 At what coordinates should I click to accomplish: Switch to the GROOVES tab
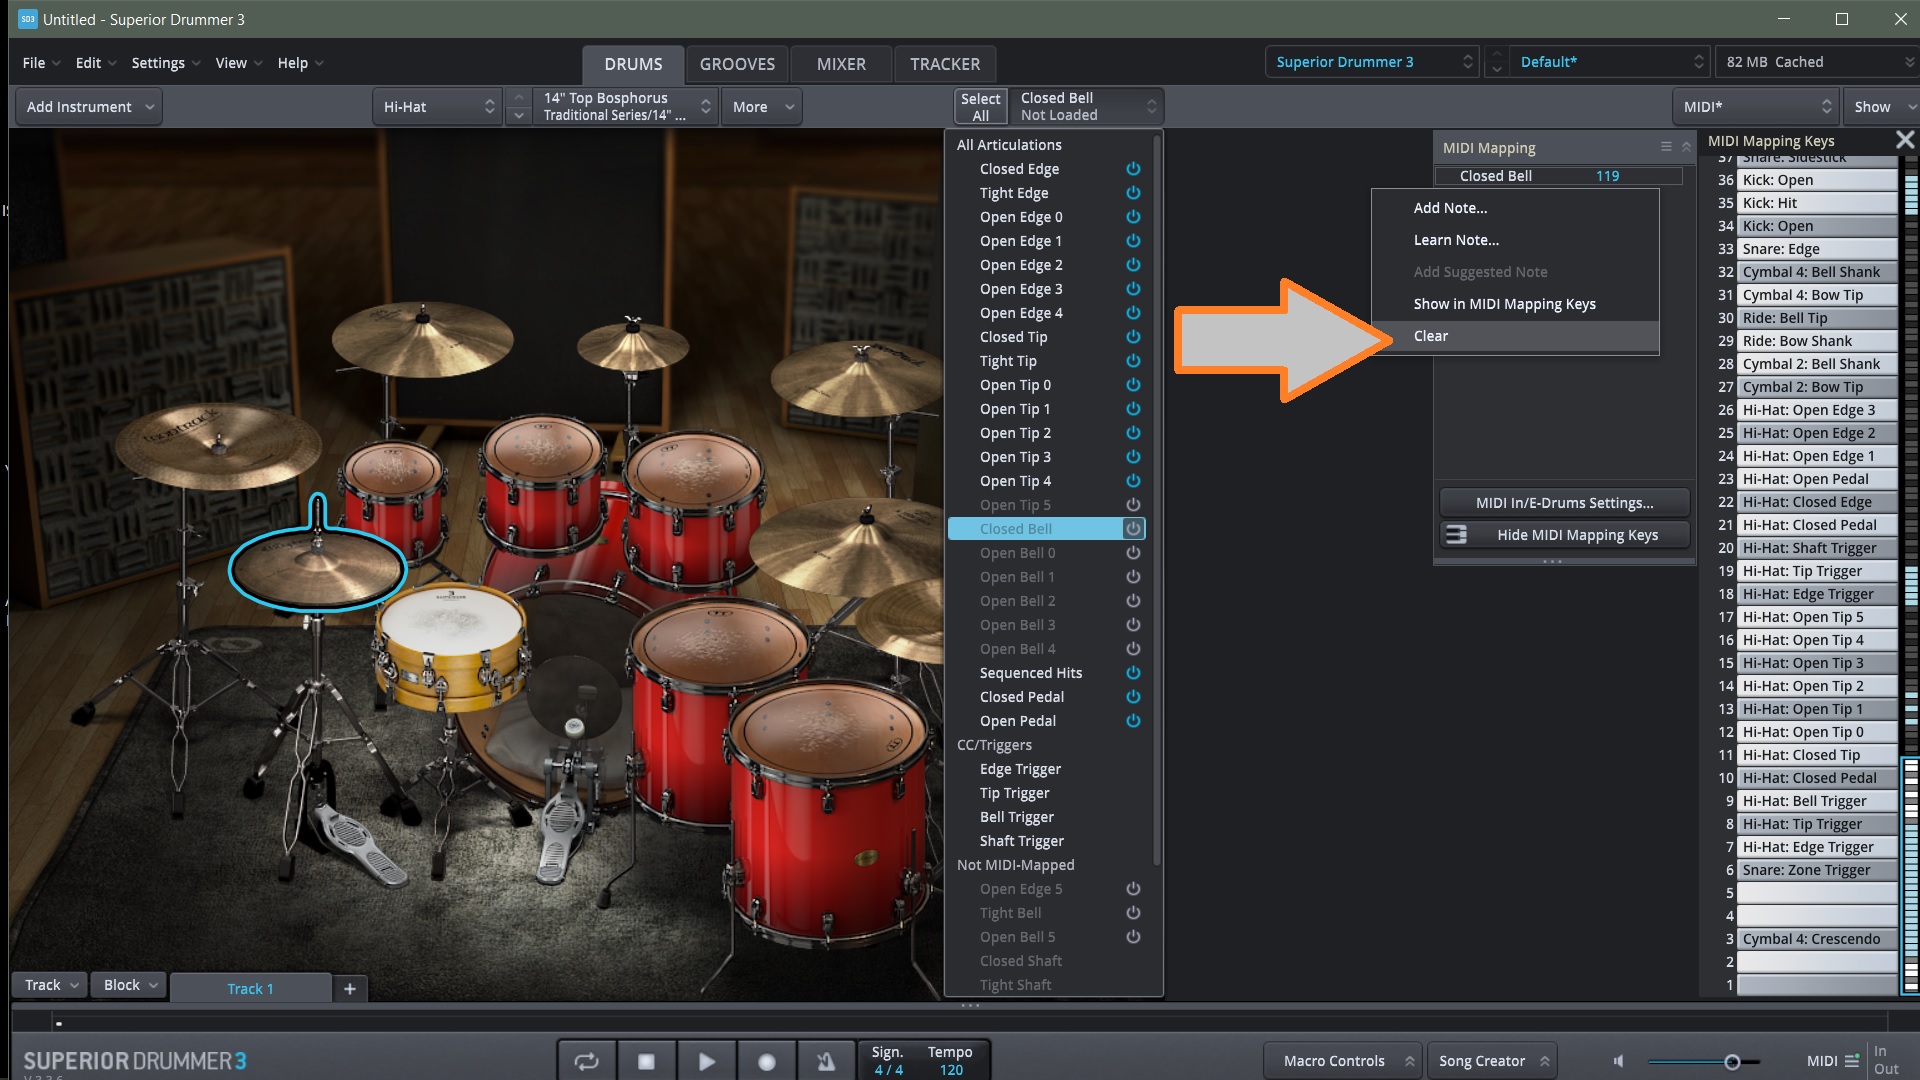tap(737, 64)
